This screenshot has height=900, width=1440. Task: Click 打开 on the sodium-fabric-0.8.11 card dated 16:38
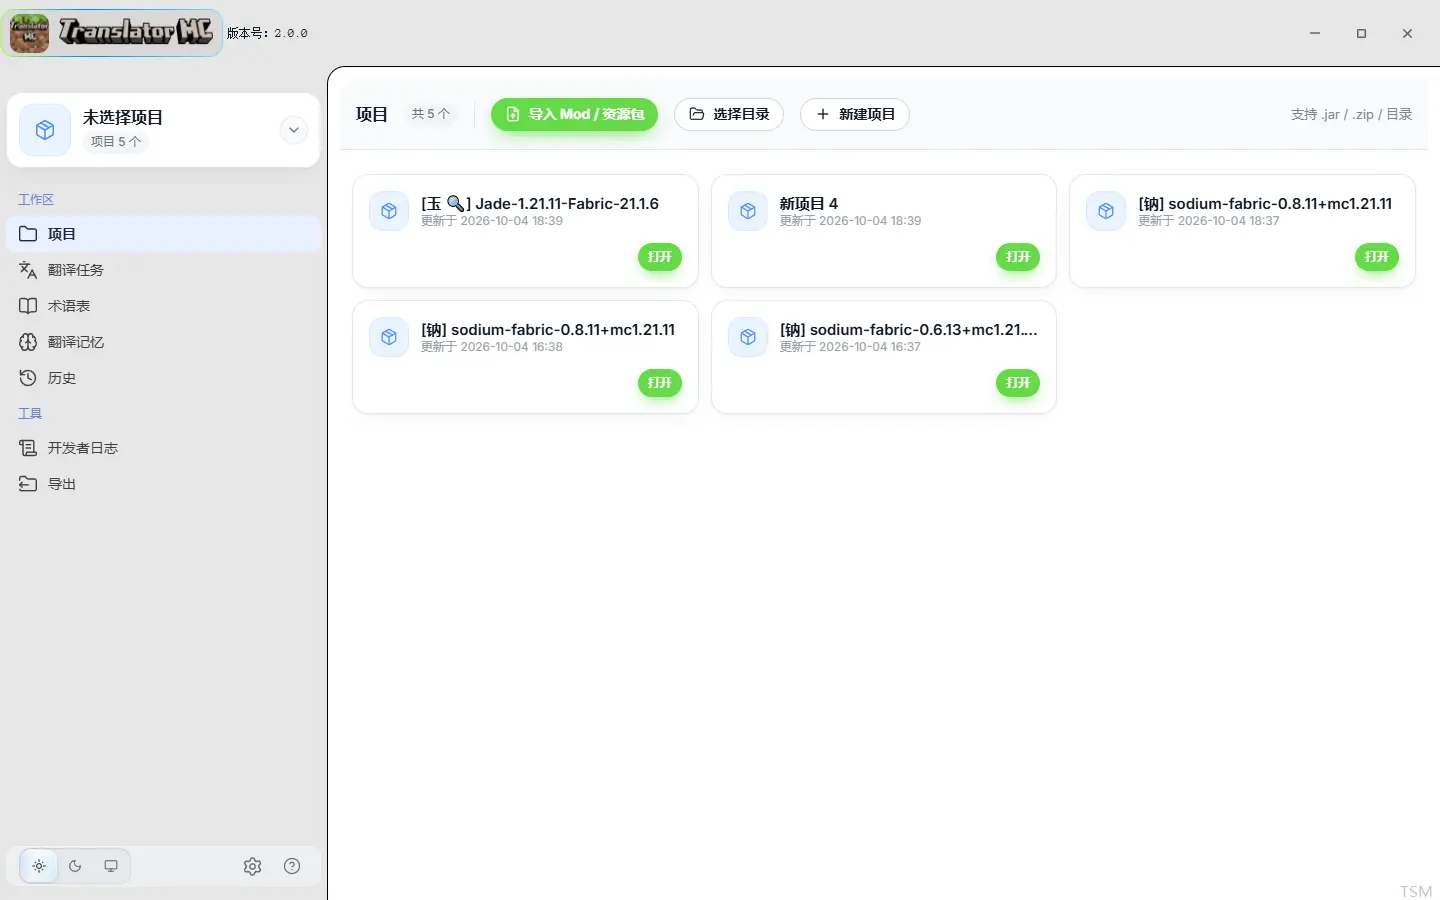(x=660, y=383)
